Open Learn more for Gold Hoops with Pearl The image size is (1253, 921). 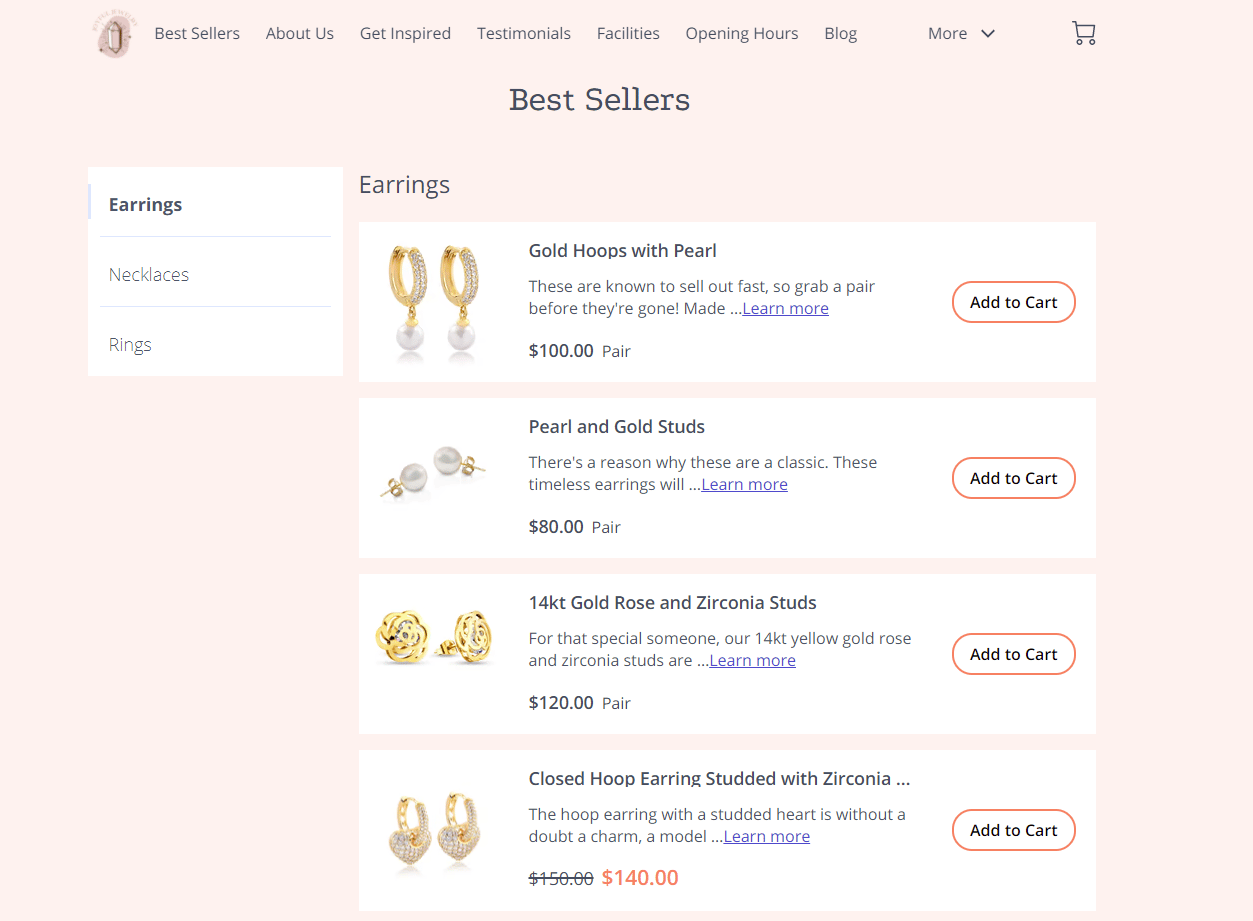785,309
